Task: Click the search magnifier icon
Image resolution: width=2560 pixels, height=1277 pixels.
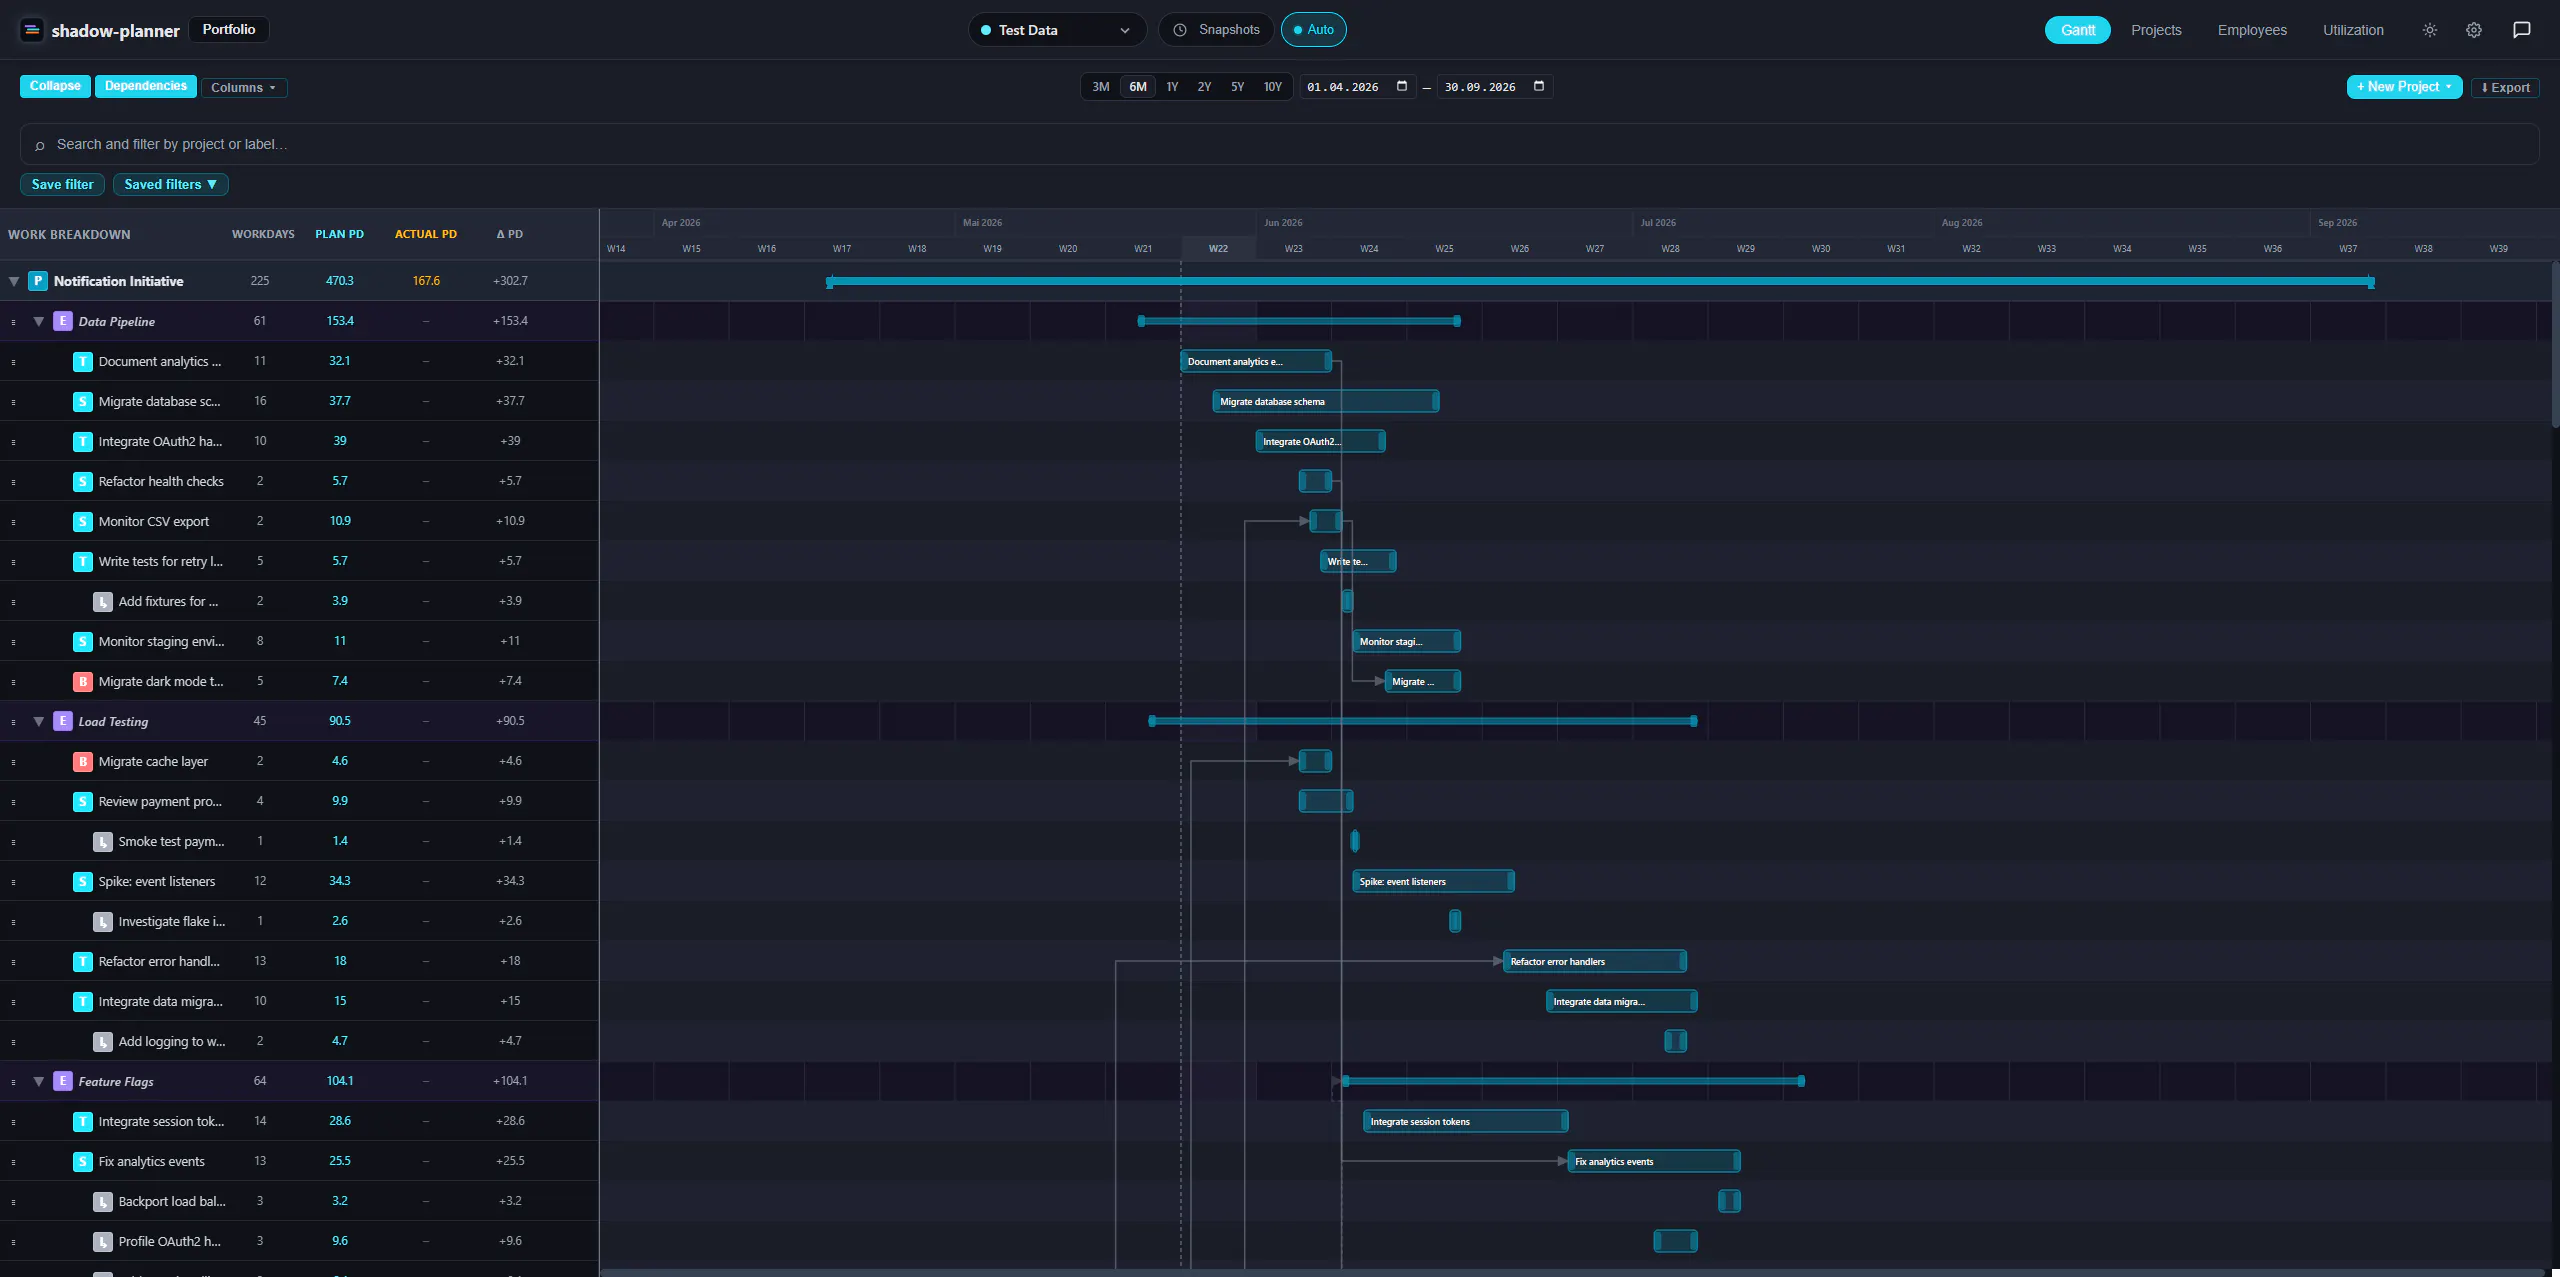Action: click(x=40, y=145)
